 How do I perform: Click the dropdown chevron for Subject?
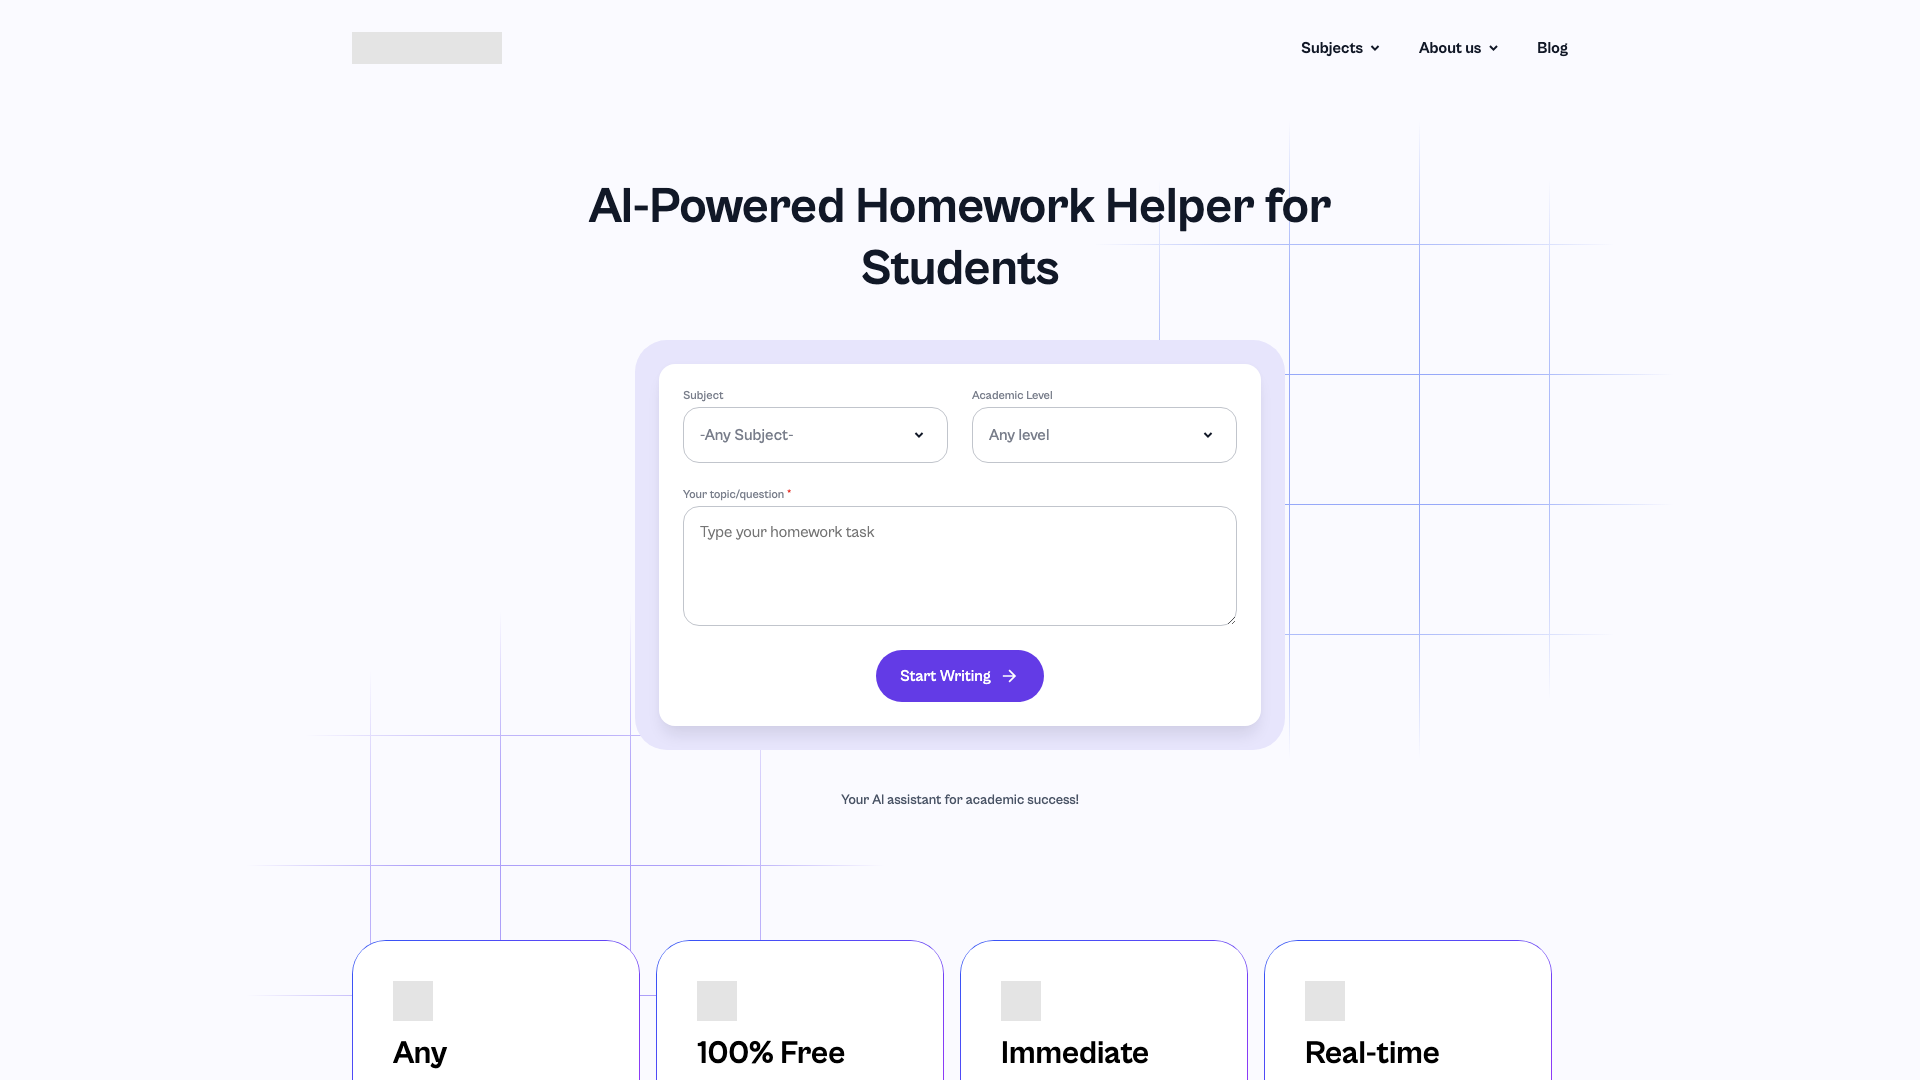919,434
